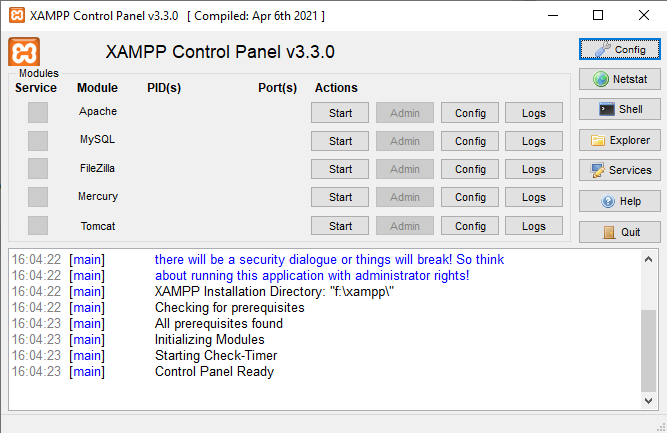Screen dimensions: 667x433
Task: Open the Services icon on the right
Action: (x=598, y=171)
